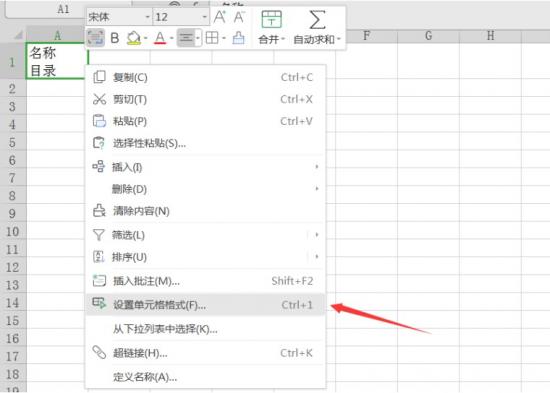The image size is (550, 393).
Task: Choose 插入批注(M)... menu entry
Action: [x=205, y=281]
